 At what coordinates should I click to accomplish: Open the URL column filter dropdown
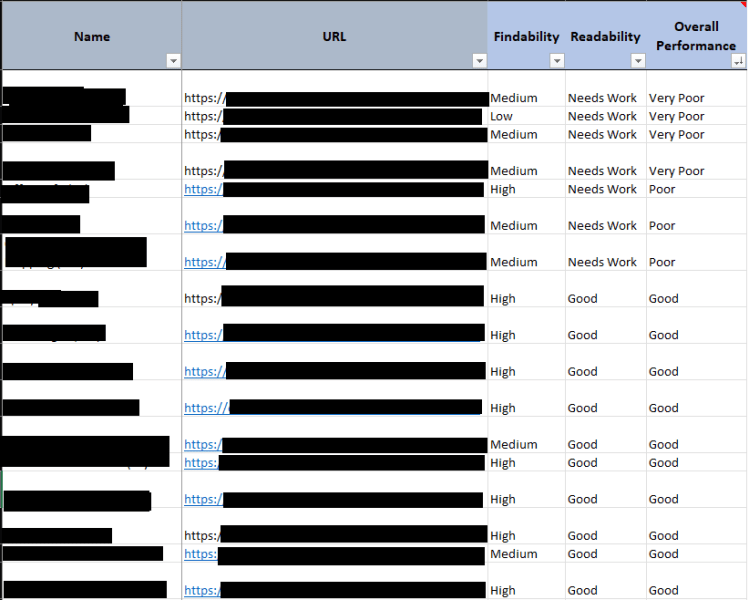[x=479, y=61]
